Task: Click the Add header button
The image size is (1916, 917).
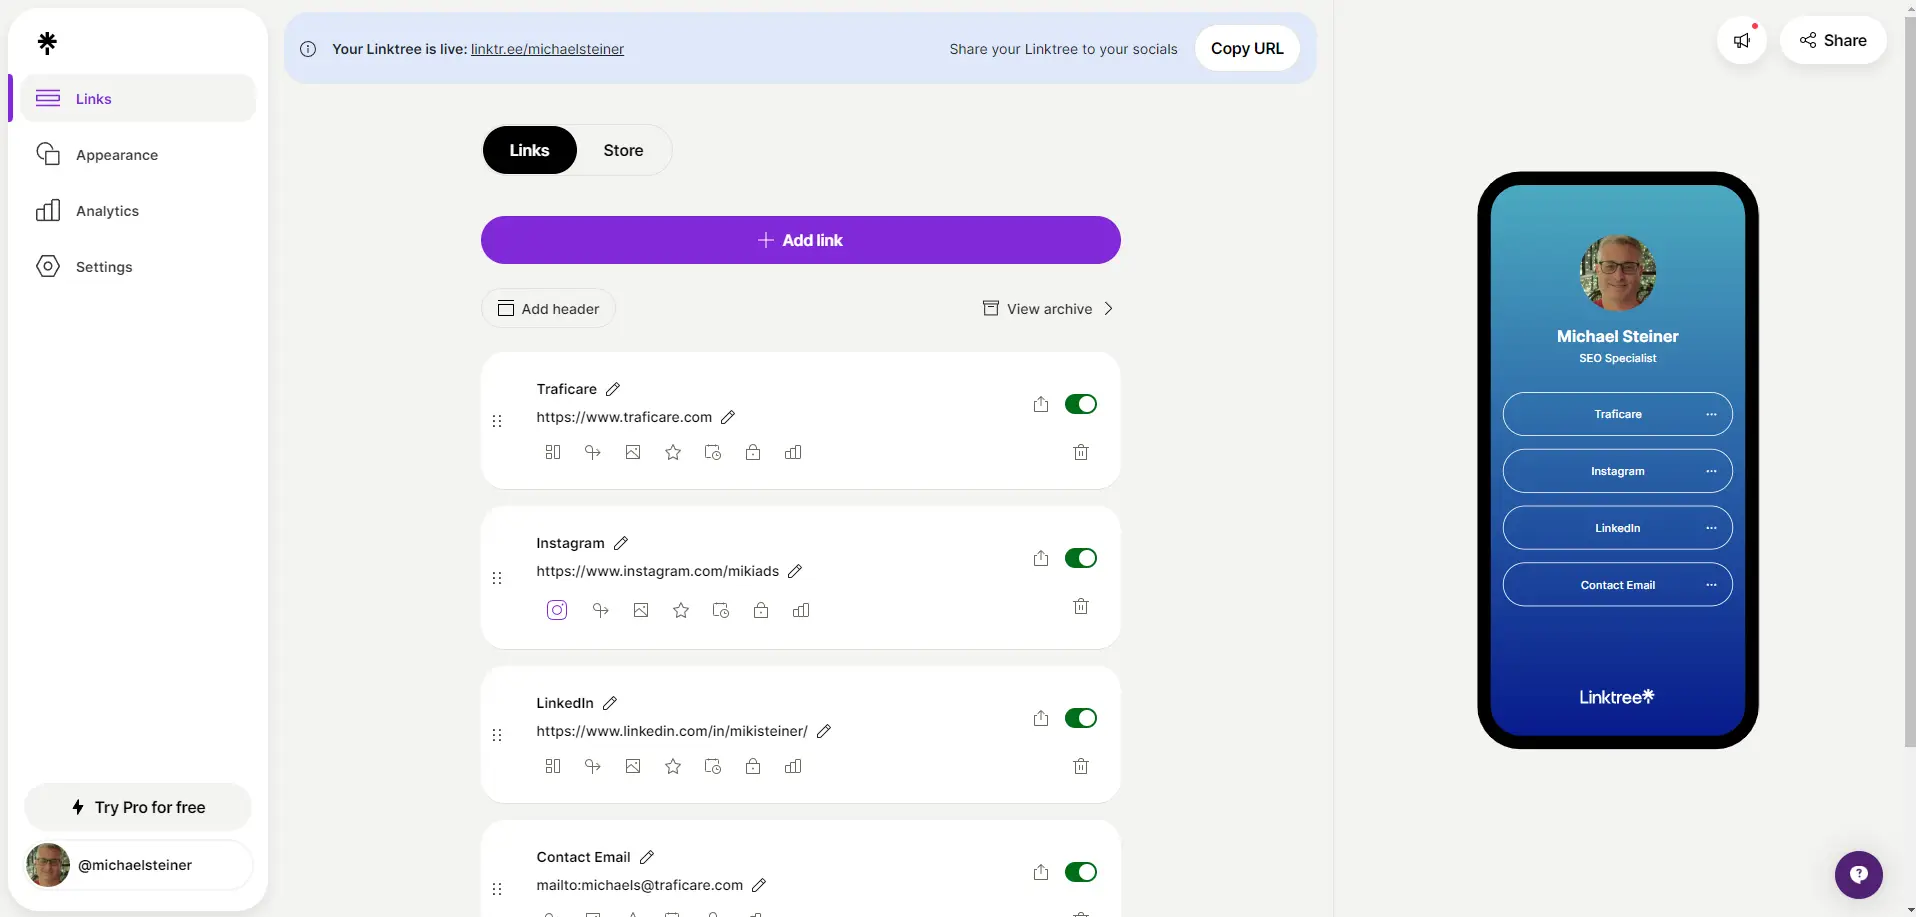Action: [548, 309]
